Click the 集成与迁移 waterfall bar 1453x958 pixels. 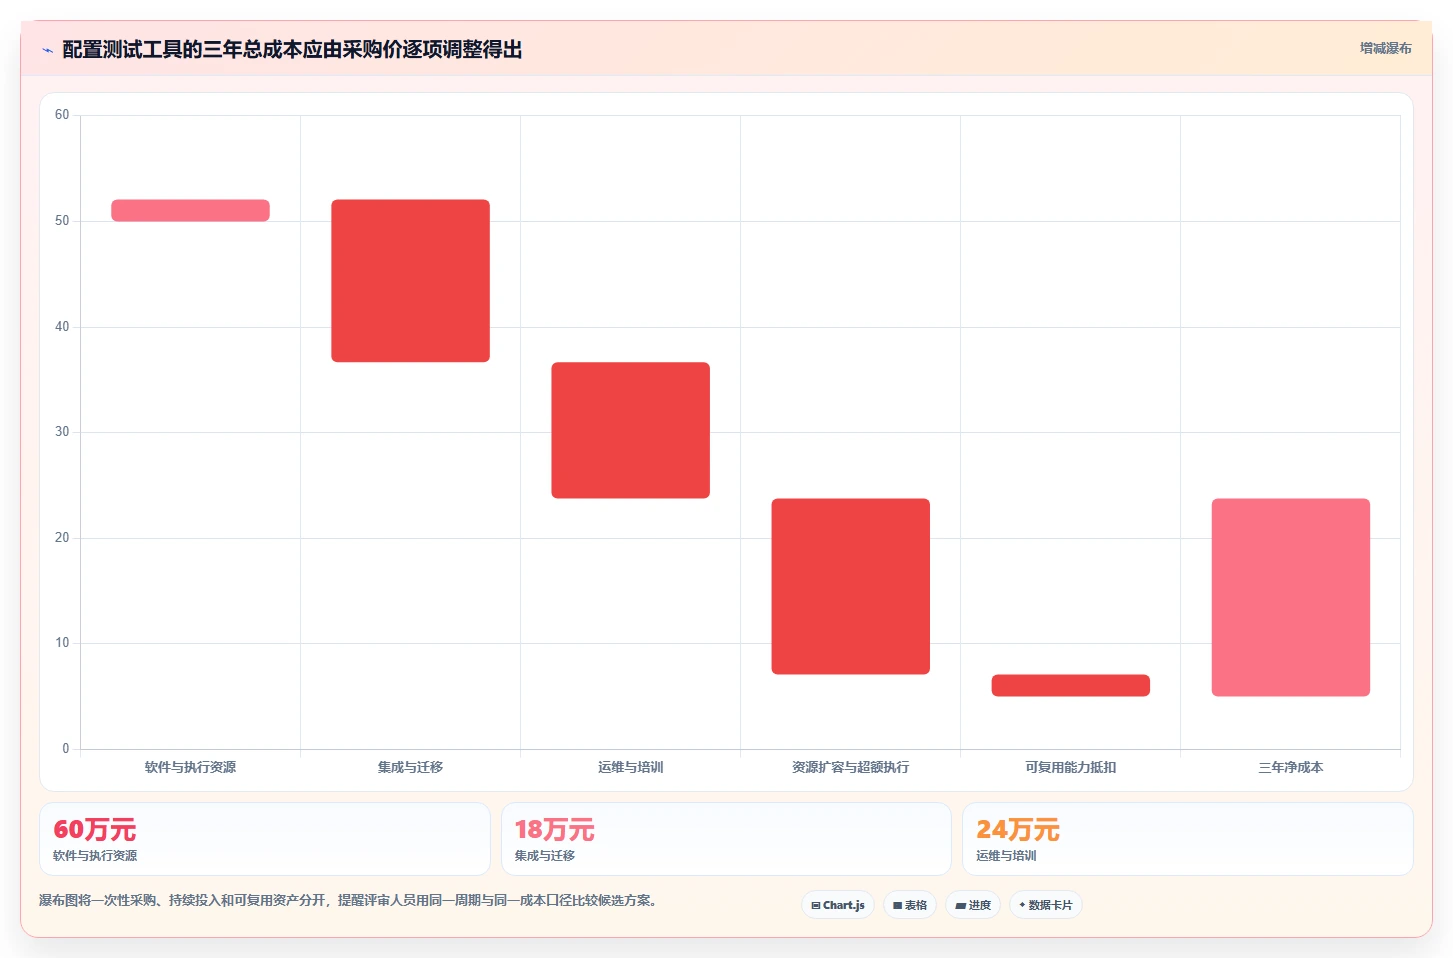(411, 281)
